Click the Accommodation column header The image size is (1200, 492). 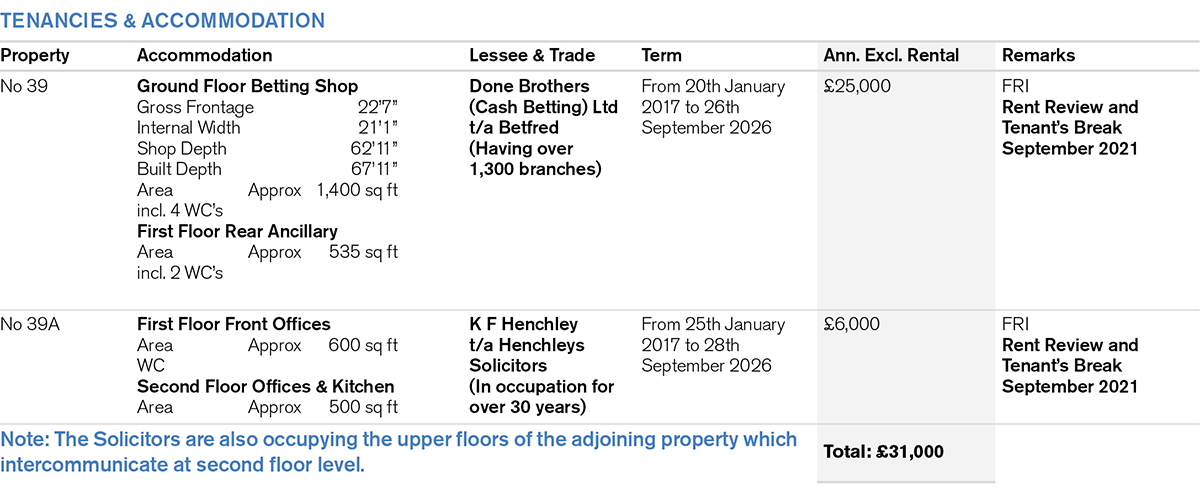click(x=204, y=56)
